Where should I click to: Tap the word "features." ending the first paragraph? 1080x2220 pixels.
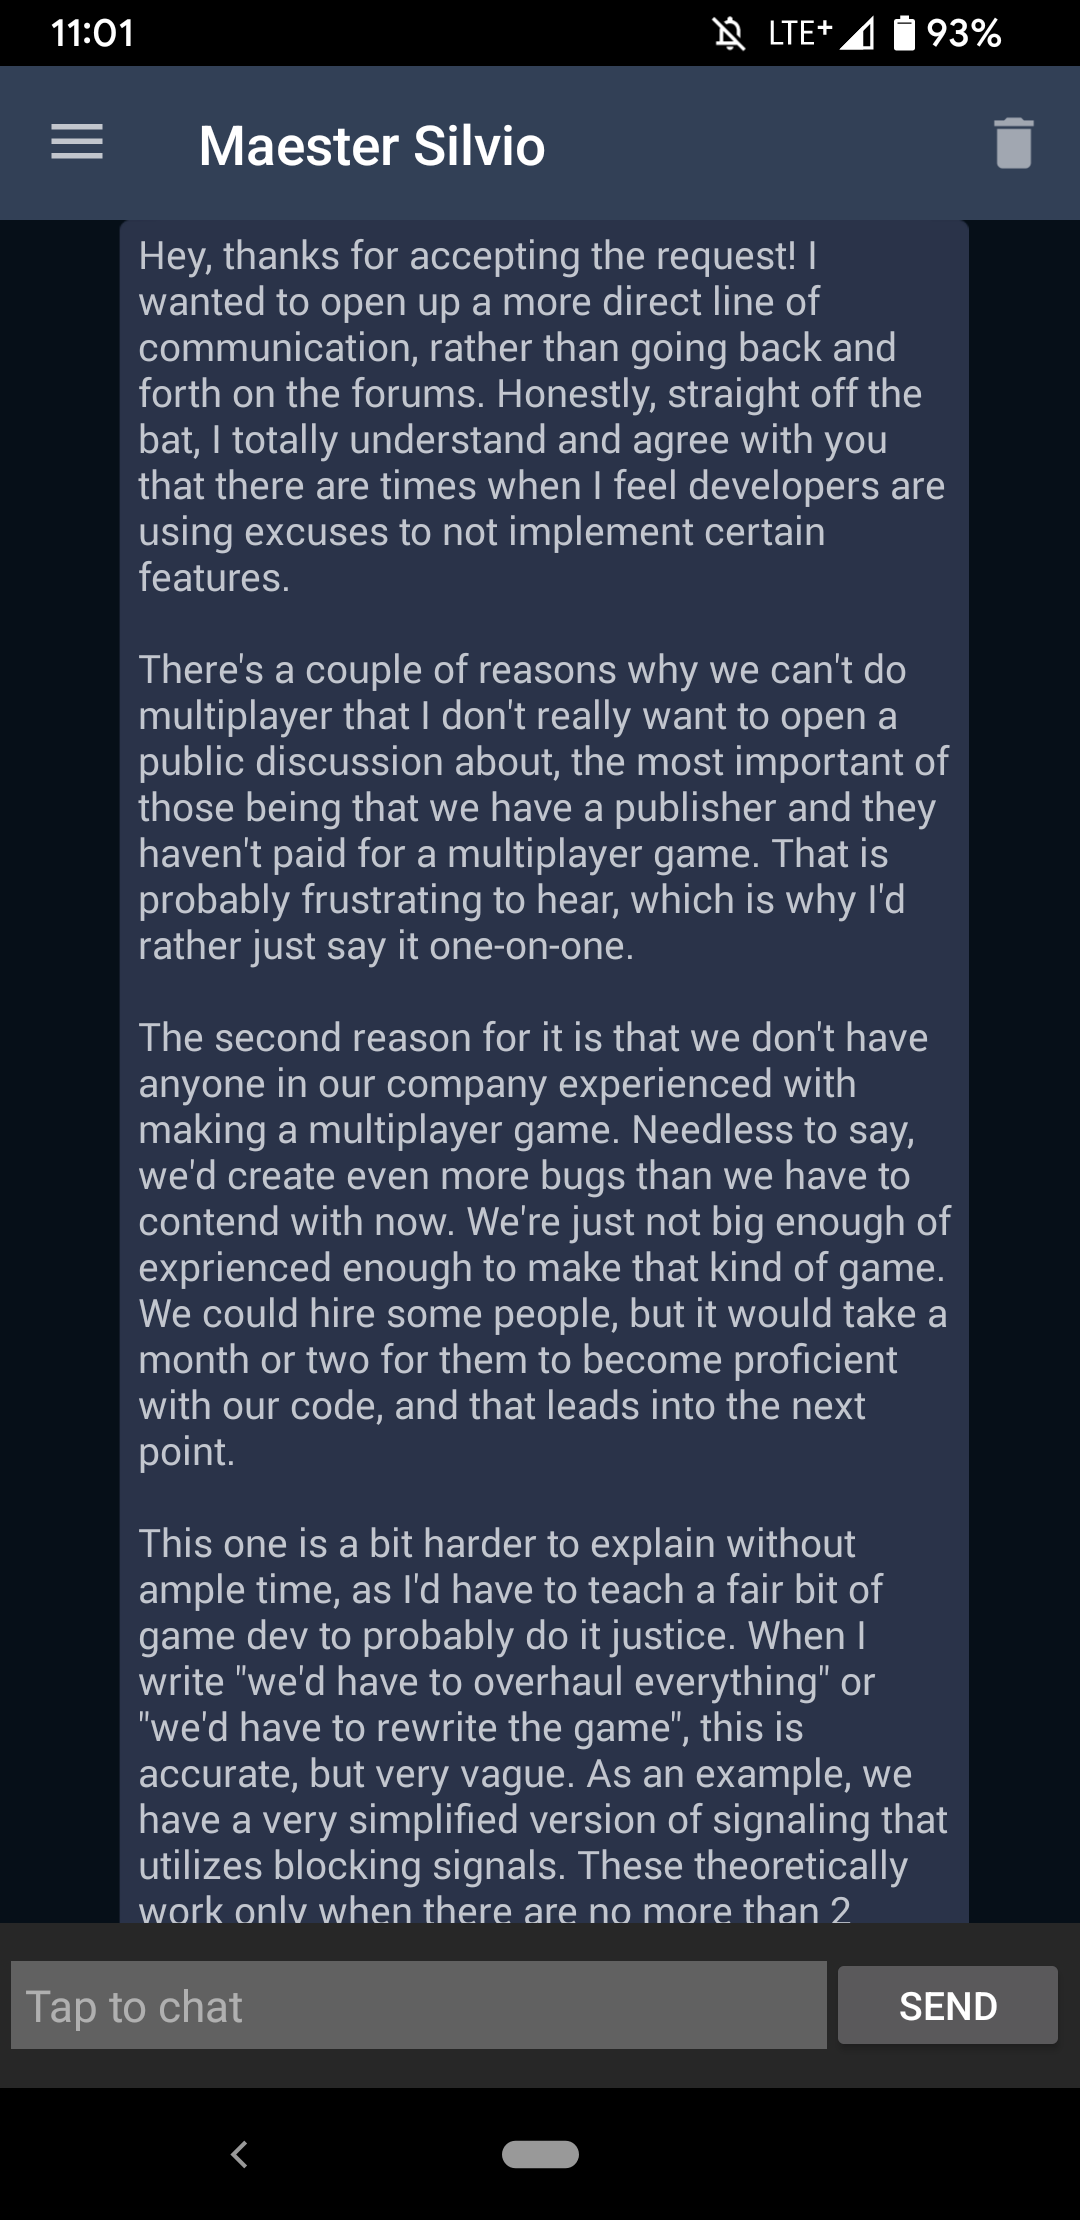214,578
